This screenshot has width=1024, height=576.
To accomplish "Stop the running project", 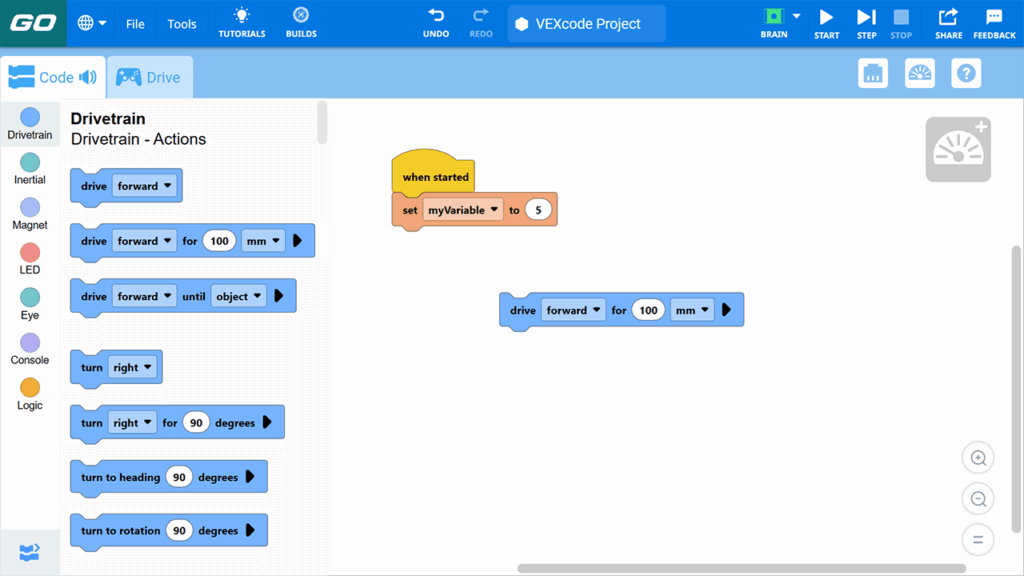I will pos(901,23).
